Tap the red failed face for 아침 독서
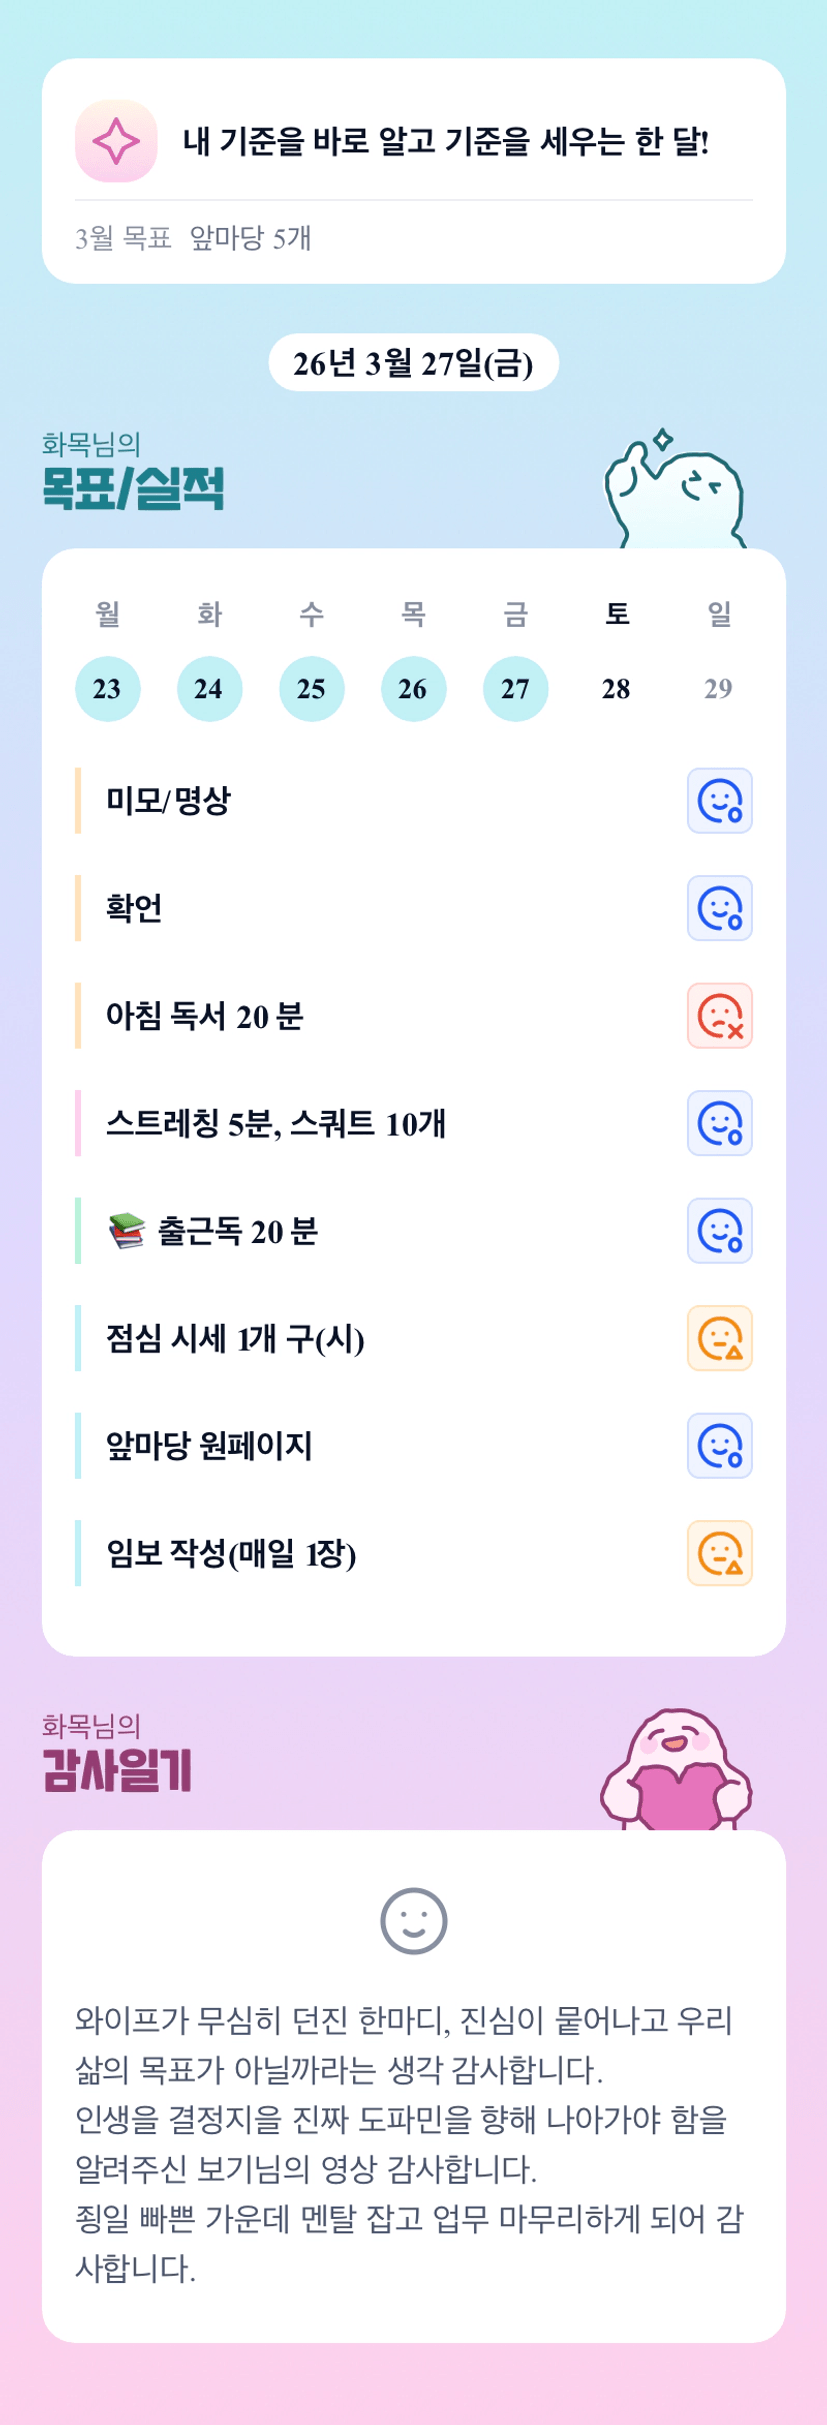This screenshot has height=2425, width=827. (x=719, y=1016)
